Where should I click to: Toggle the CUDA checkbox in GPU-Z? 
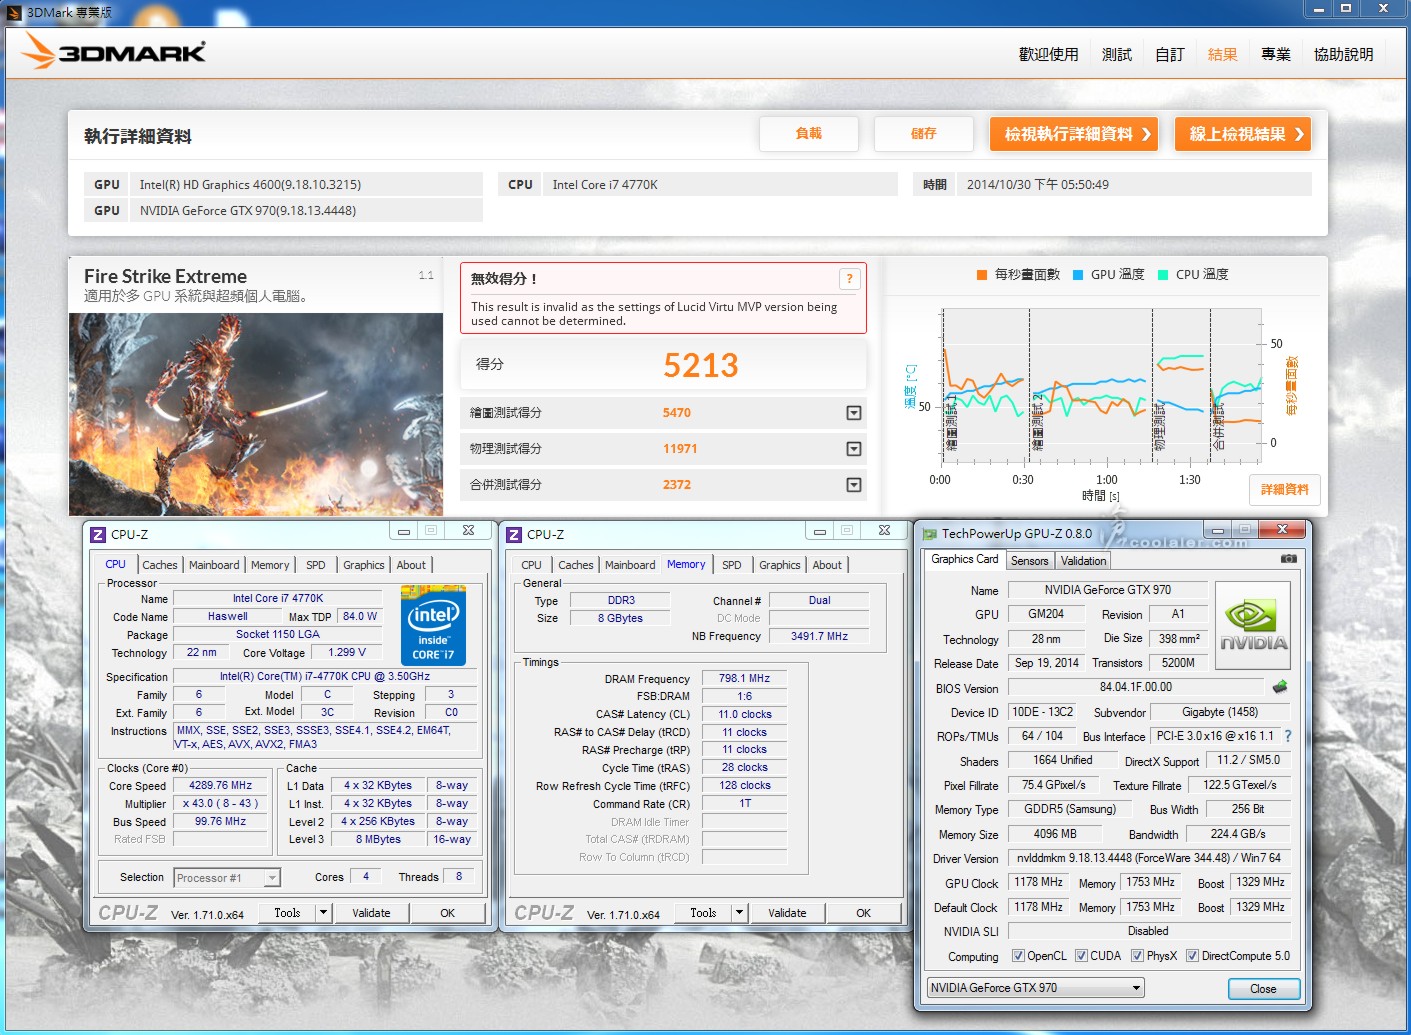(1081, 956)
